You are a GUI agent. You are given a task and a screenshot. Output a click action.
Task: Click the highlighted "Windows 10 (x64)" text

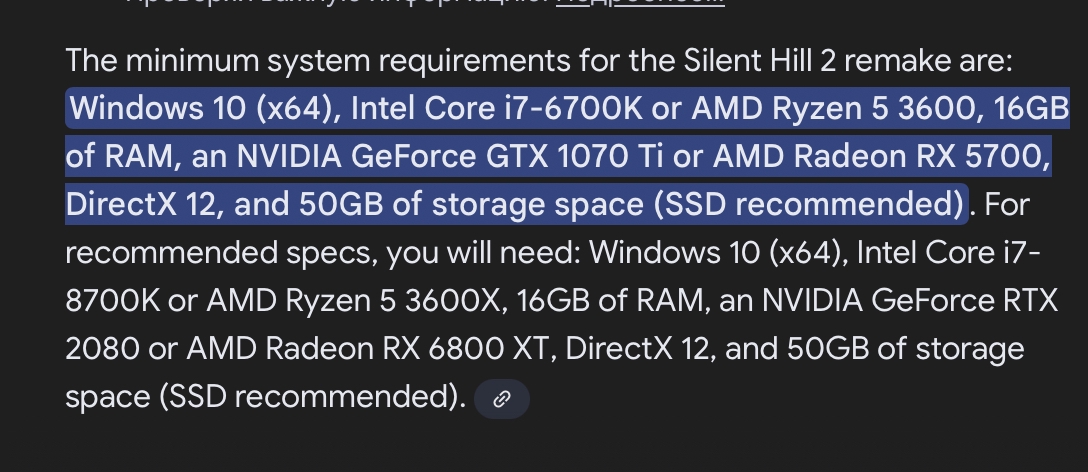coord(202,108)
